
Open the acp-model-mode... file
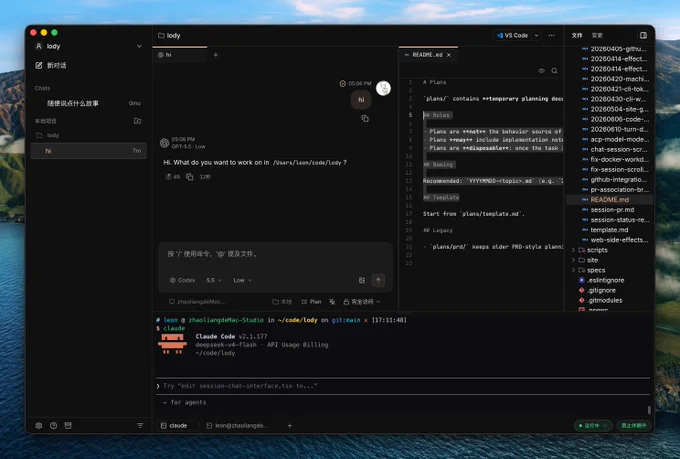(614, 139)
